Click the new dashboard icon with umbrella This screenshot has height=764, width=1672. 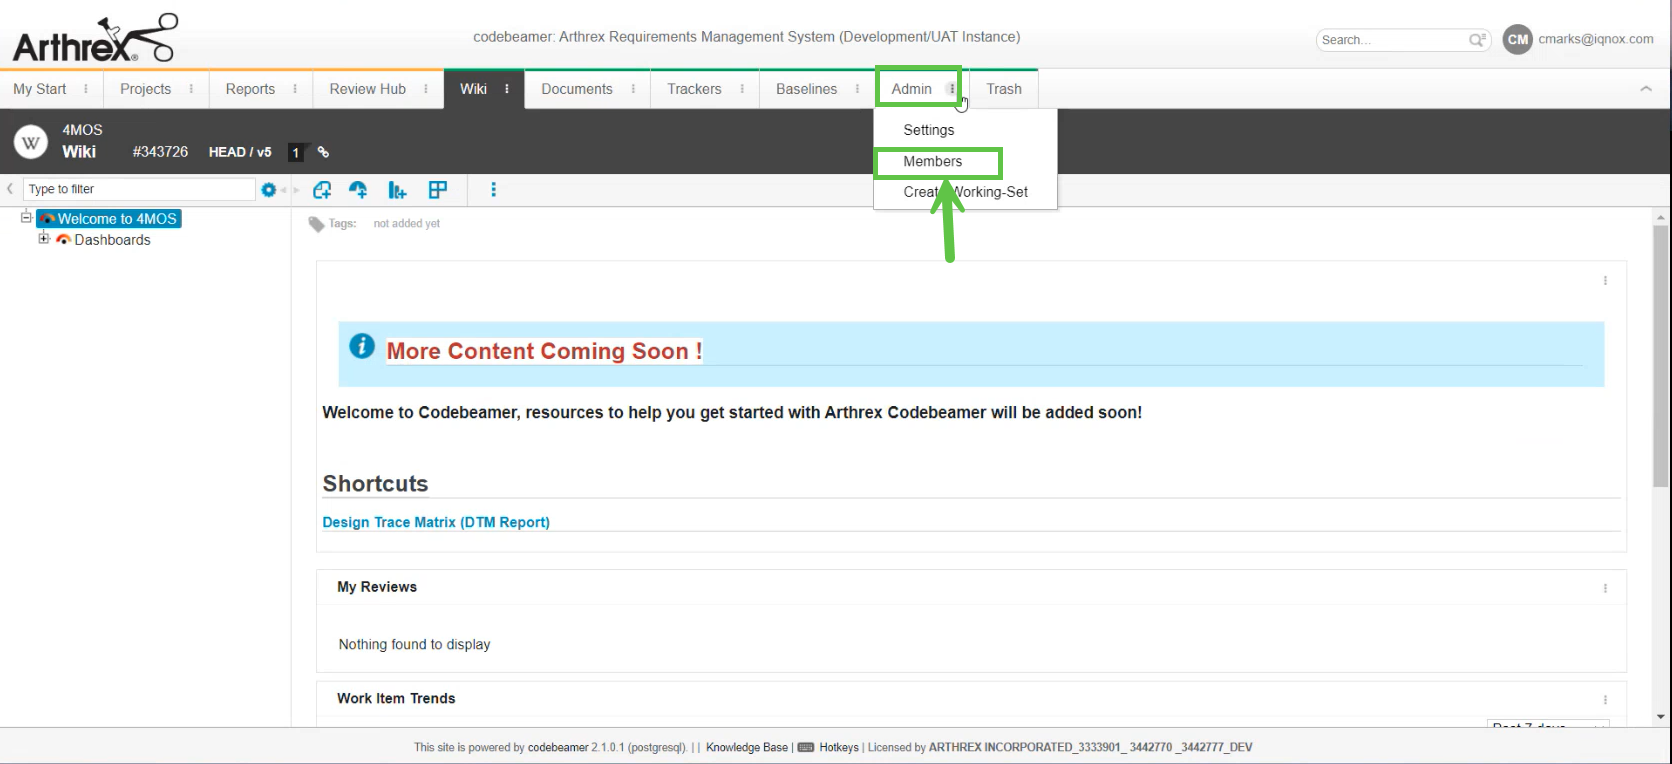(x=358, y=190)
